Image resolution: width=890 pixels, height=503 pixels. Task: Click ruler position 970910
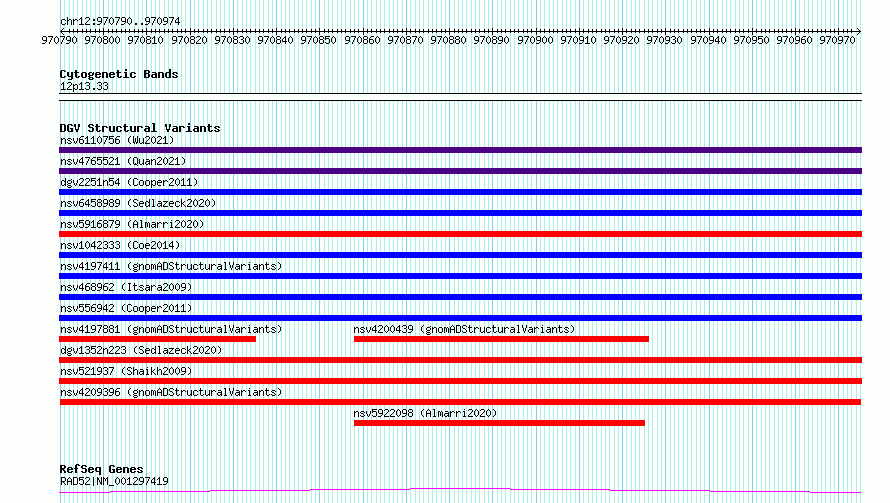click(579, 40)
